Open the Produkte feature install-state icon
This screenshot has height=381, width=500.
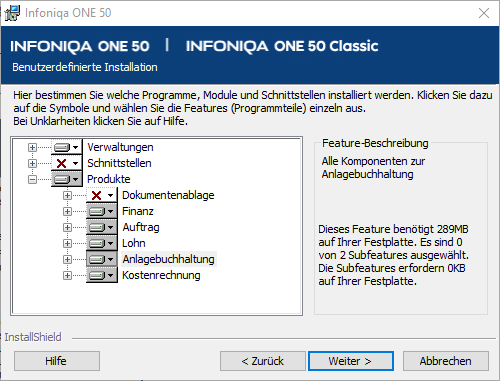point(66,179)
